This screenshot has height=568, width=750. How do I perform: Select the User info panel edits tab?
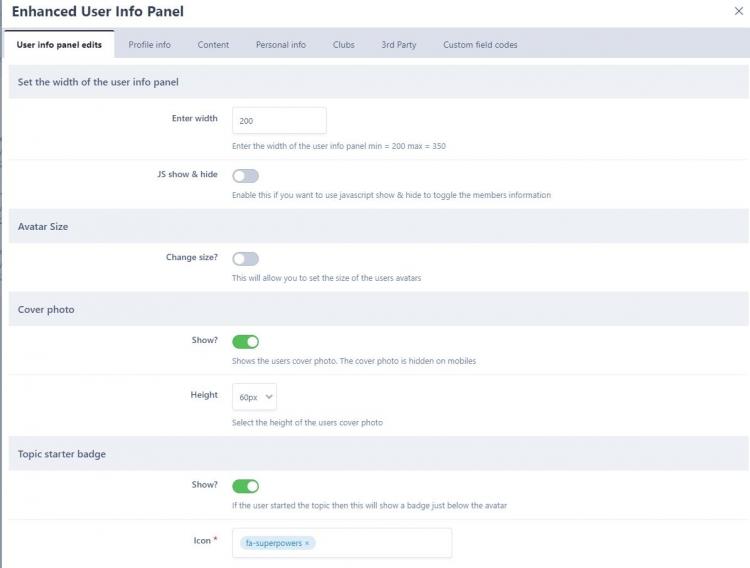click(59, 45)
